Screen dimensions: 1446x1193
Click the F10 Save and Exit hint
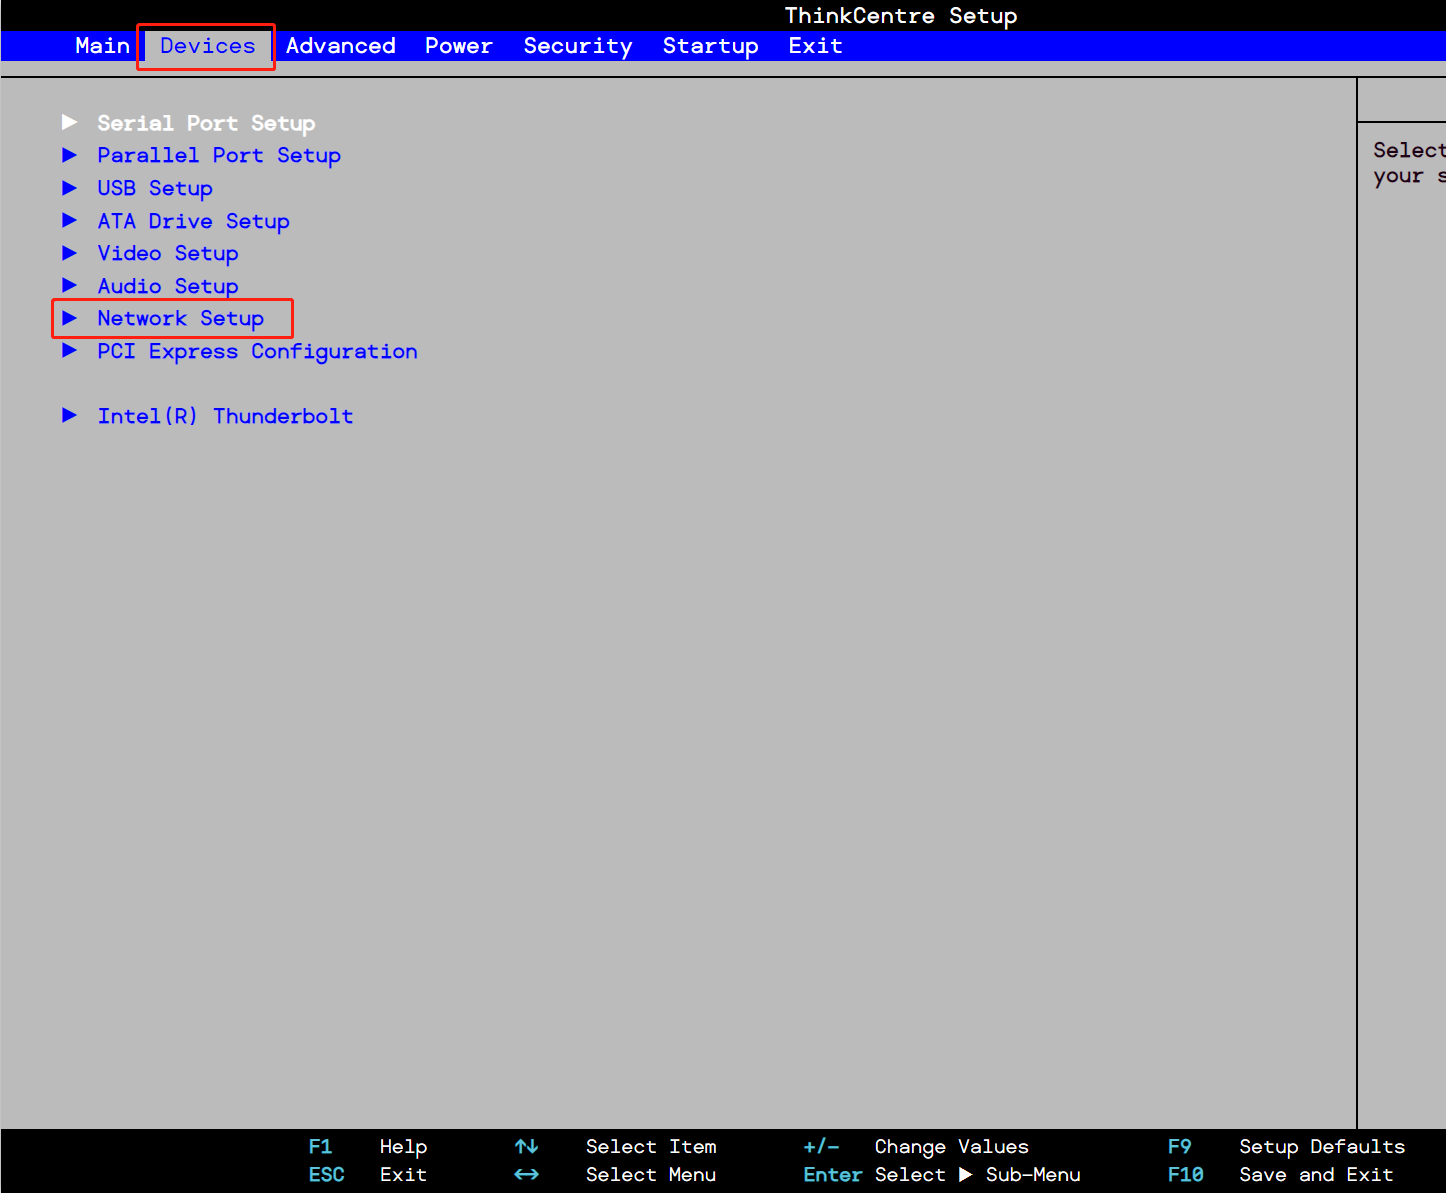pos(1280,1175)
